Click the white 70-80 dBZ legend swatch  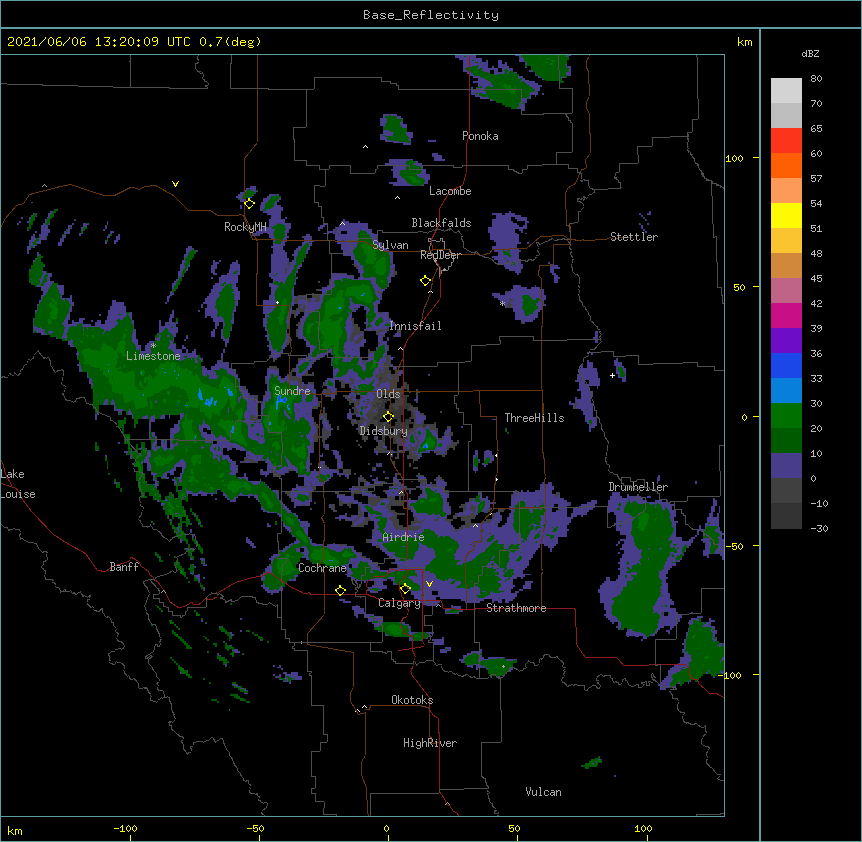(786, 91)
